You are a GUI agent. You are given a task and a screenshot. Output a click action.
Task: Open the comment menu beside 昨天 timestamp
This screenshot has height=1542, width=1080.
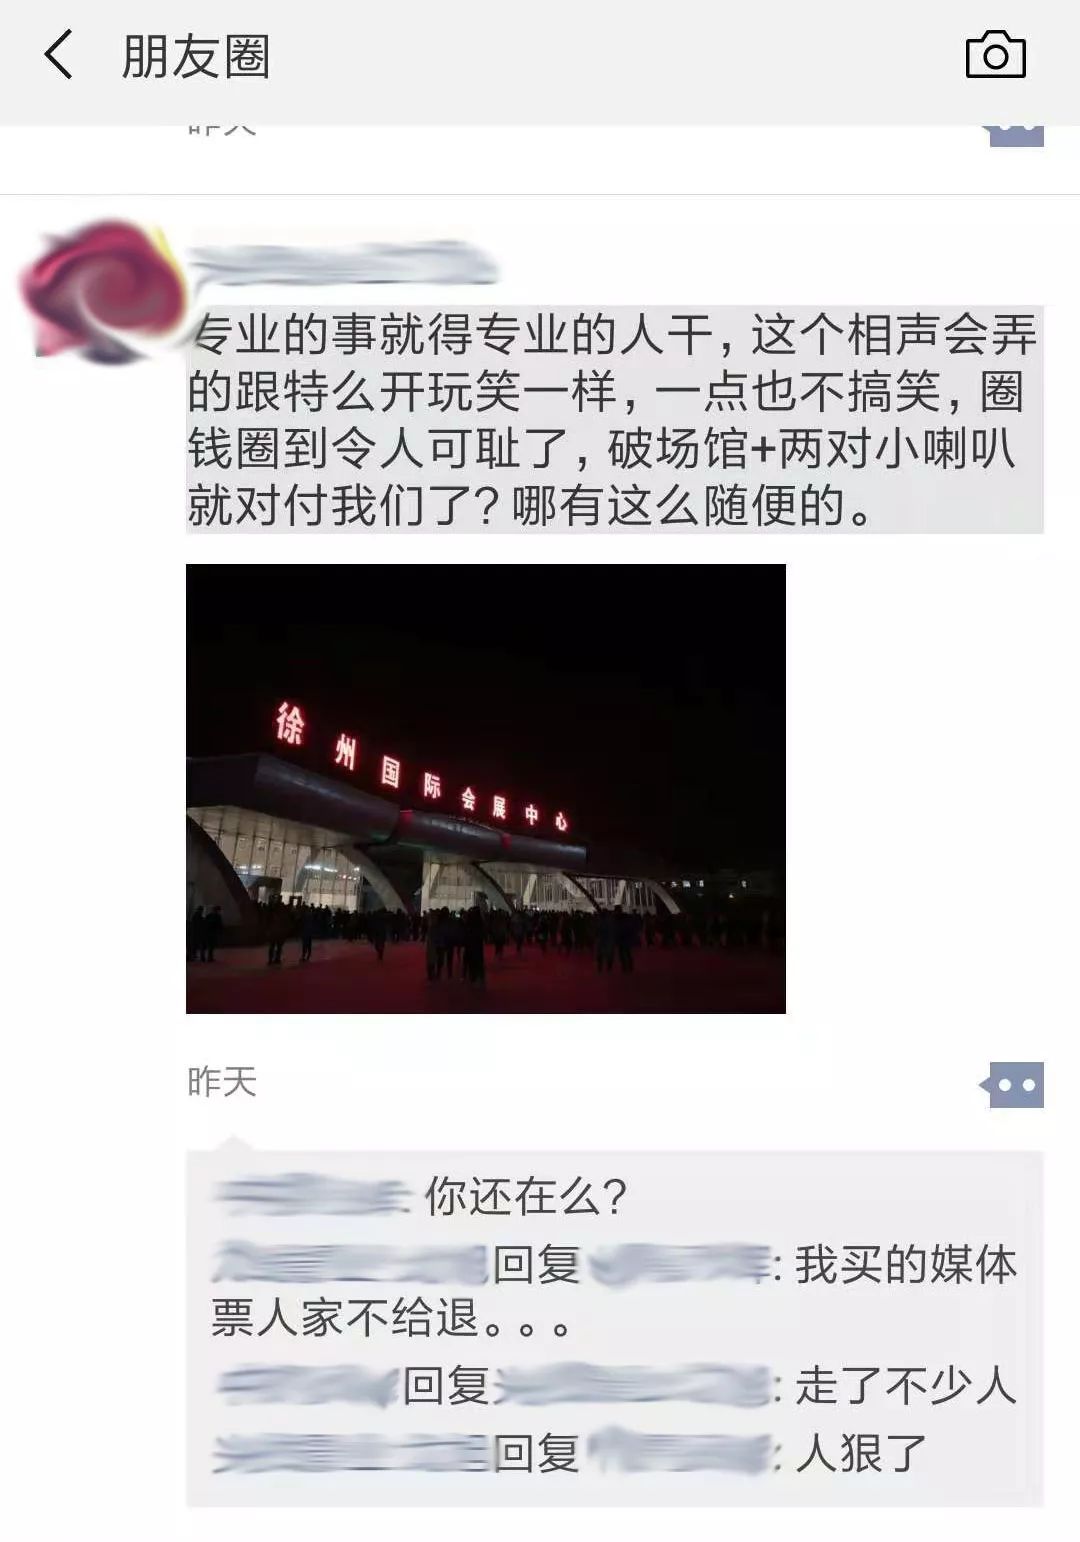tap(1012, 1085)
